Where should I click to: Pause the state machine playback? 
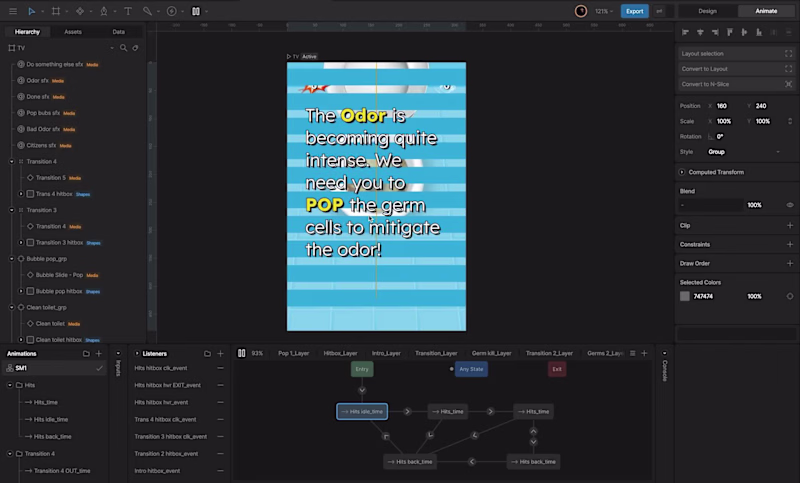point(241,353)
